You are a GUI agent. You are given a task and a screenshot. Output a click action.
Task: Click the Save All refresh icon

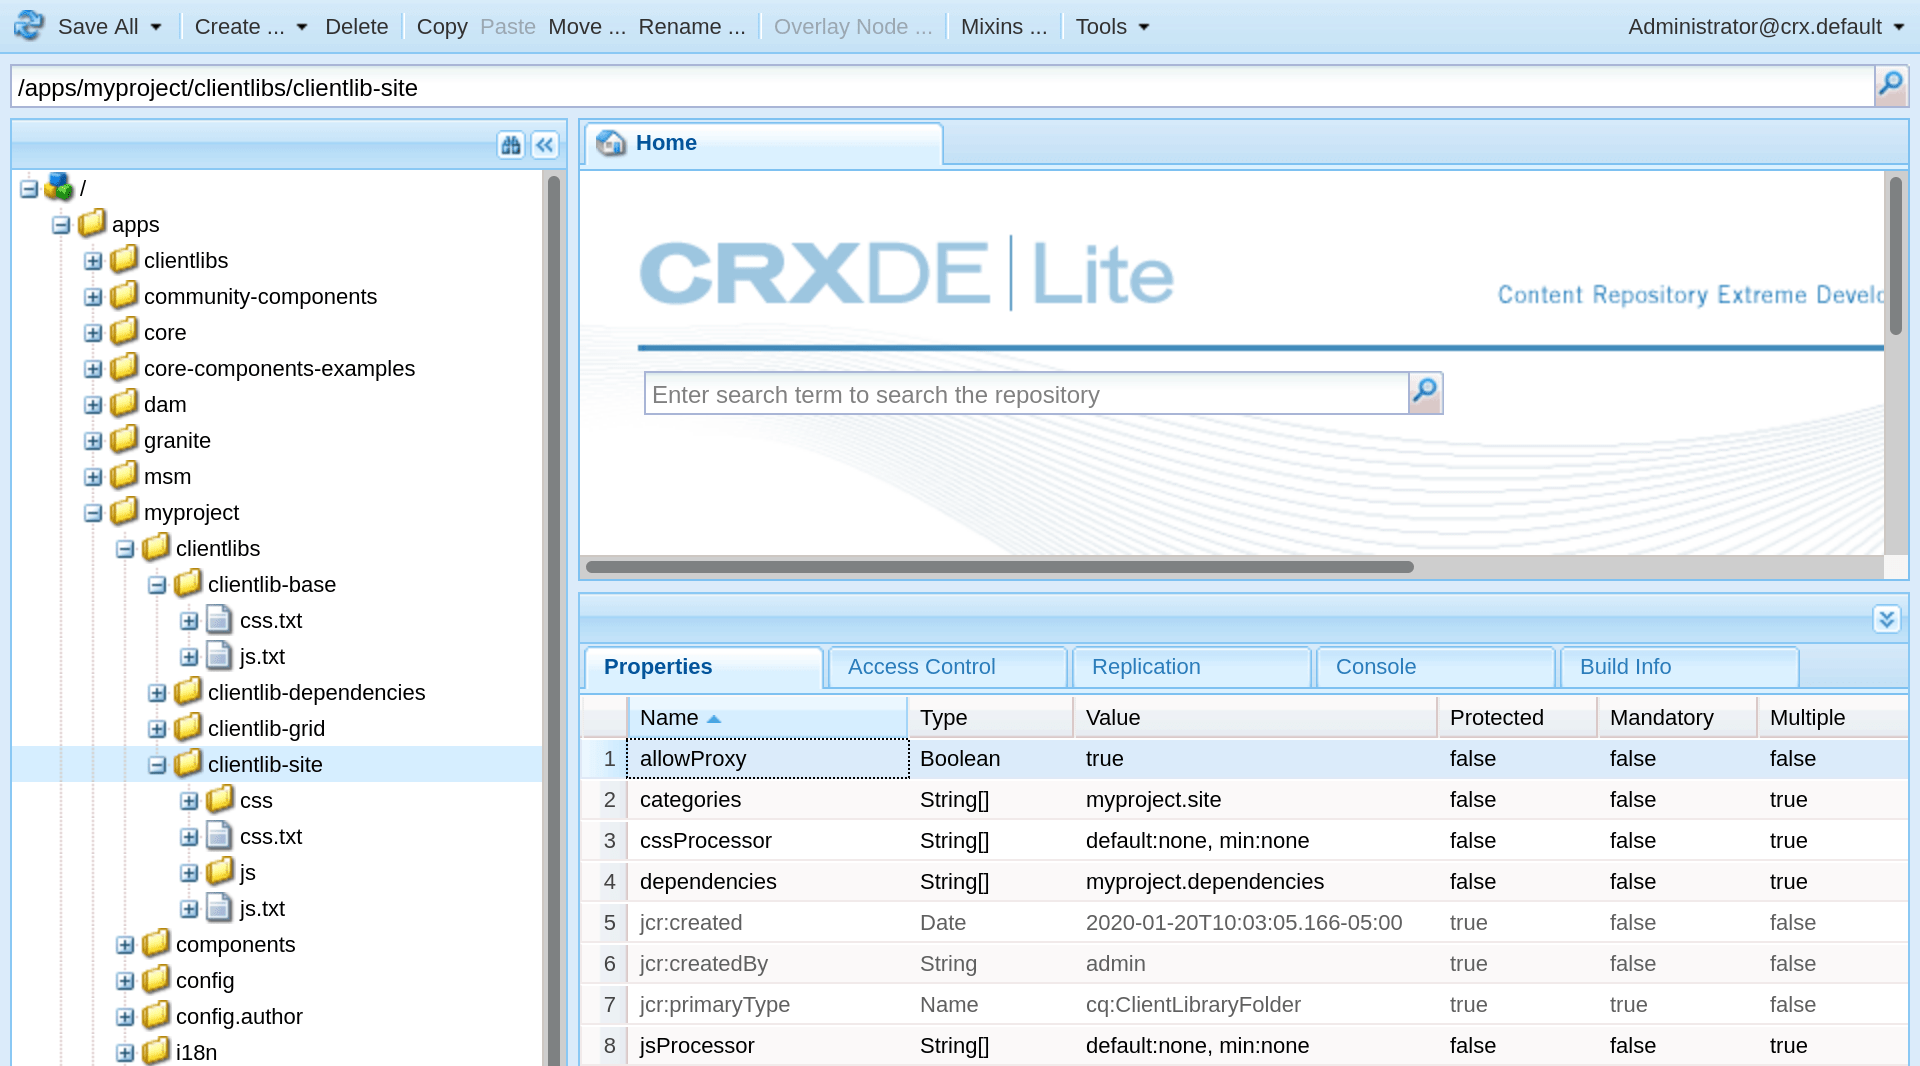[29, 26]
